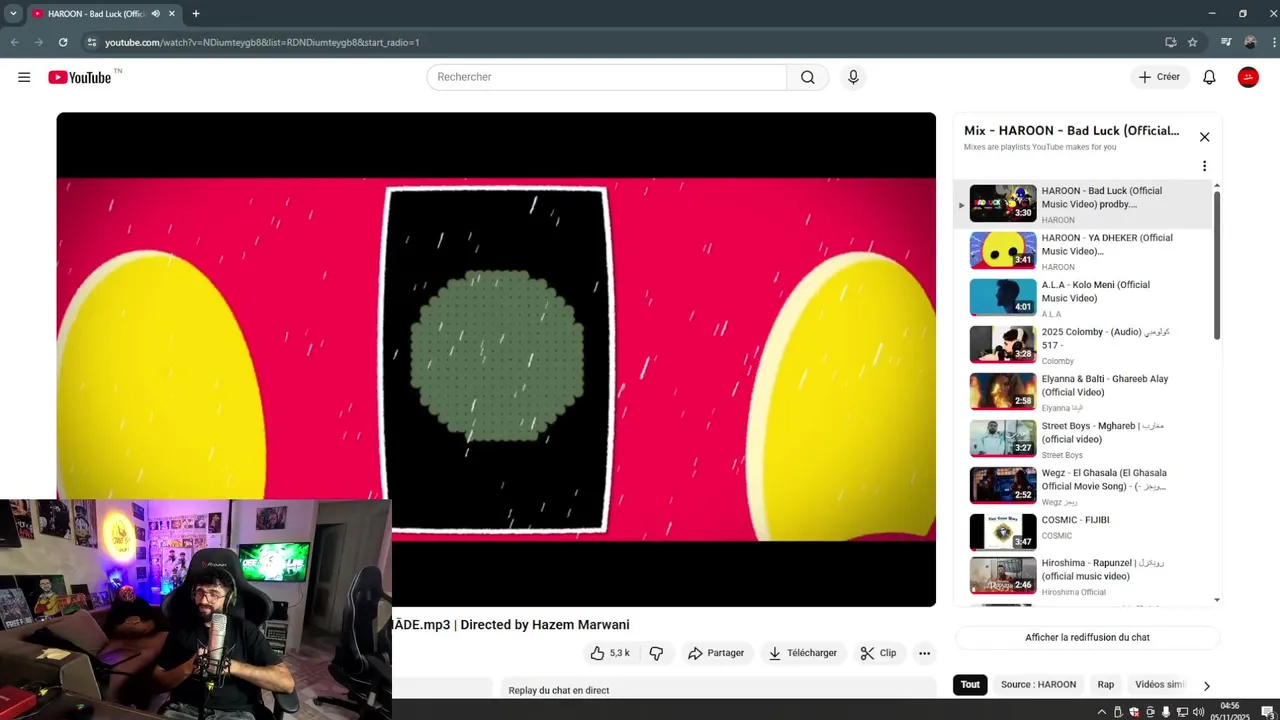Dislike the video with thumbs down
The image size is (1280, 720).
pyautogui.click(x=657, y=653)
